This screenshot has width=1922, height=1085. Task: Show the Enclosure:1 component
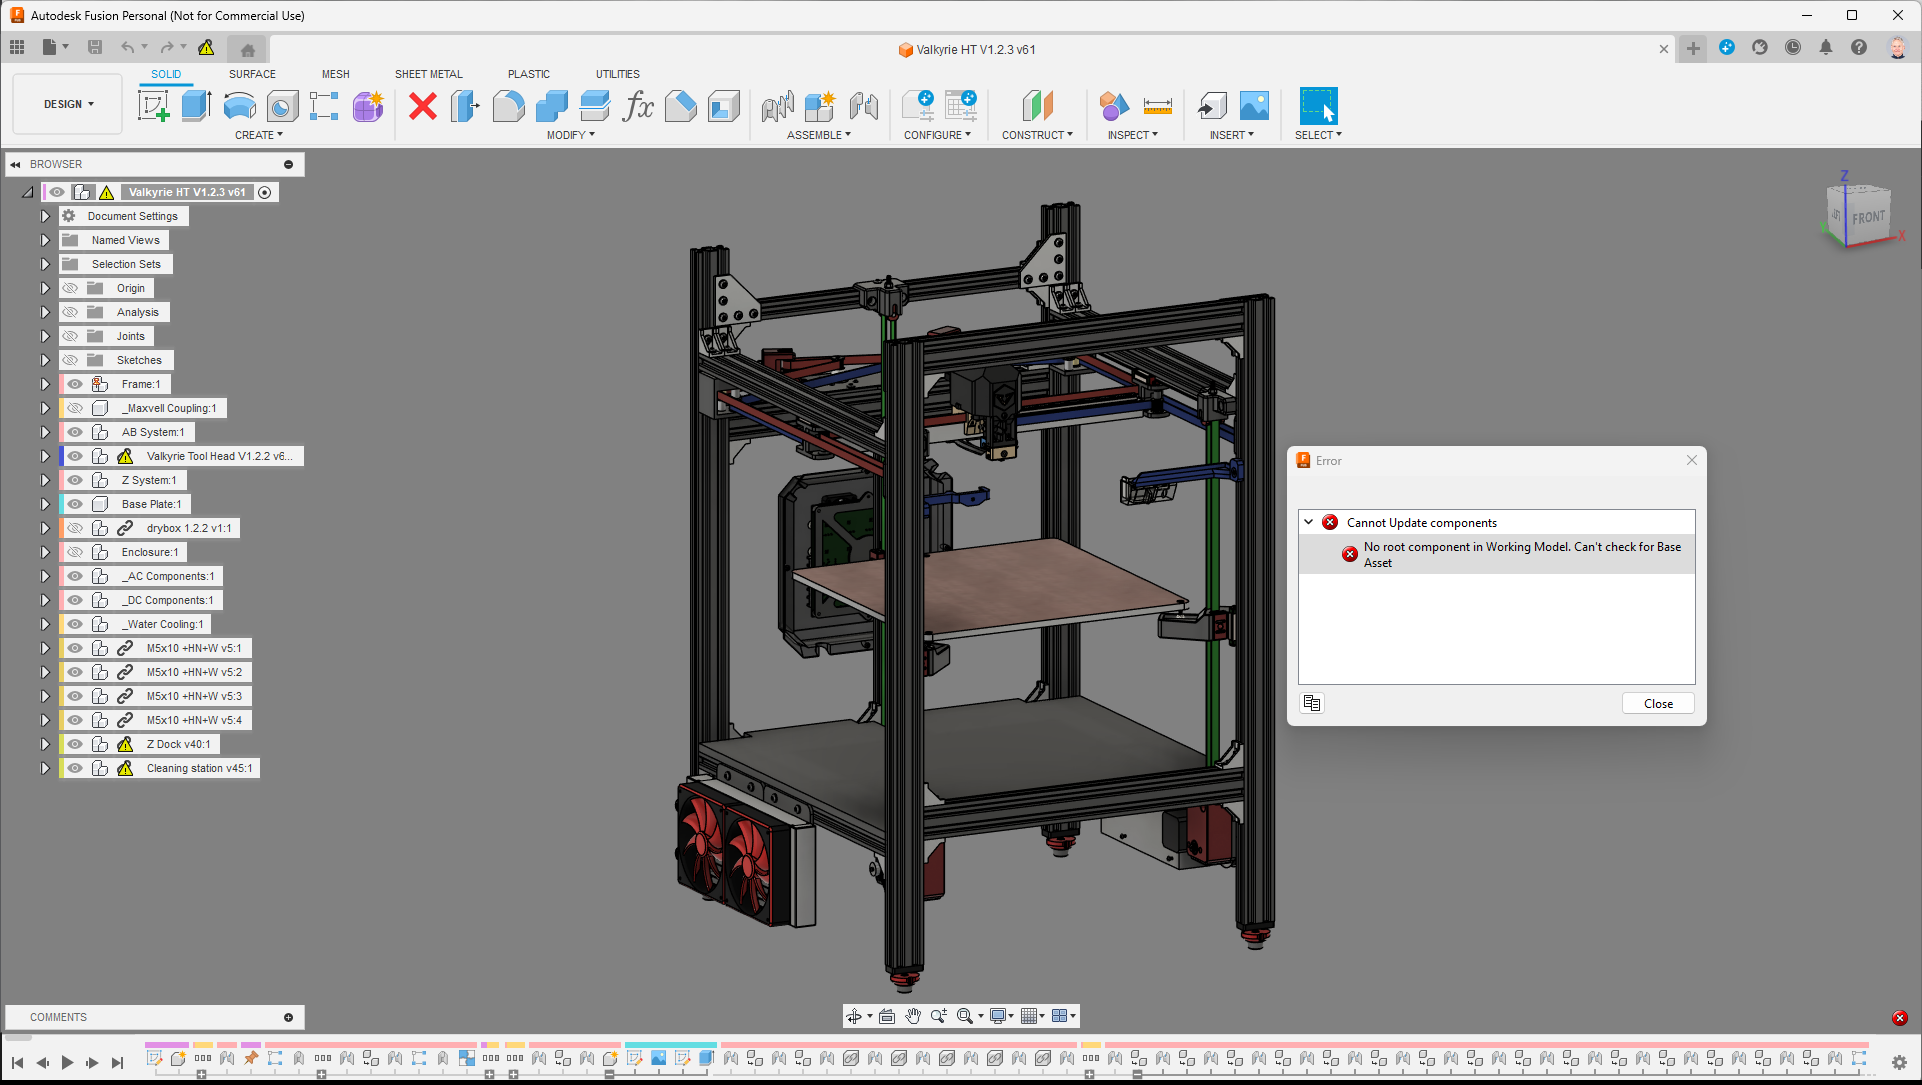(x=75, y=552)
